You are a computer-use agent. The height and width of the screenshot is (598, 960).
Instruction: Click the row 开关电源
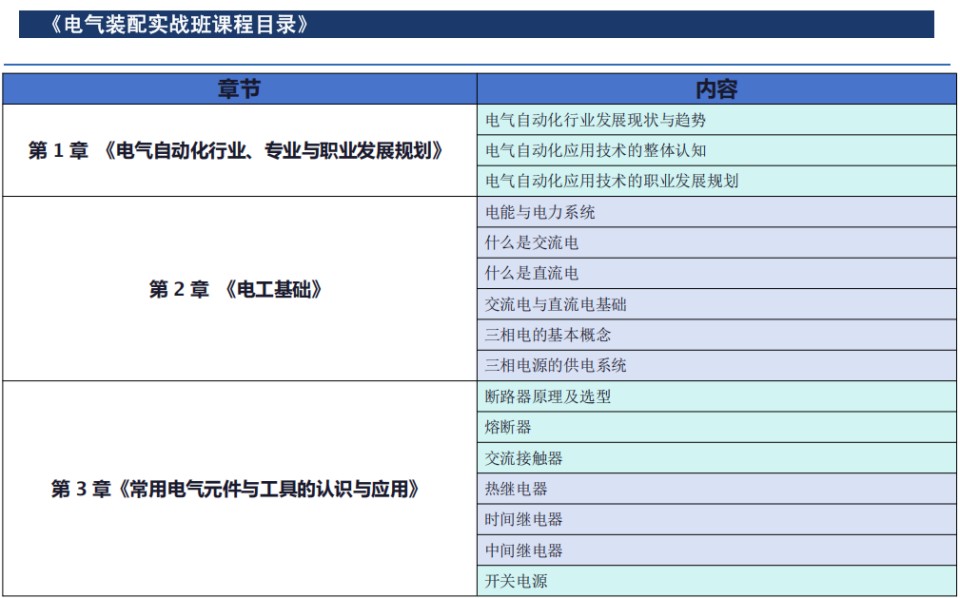pos(716,581)
